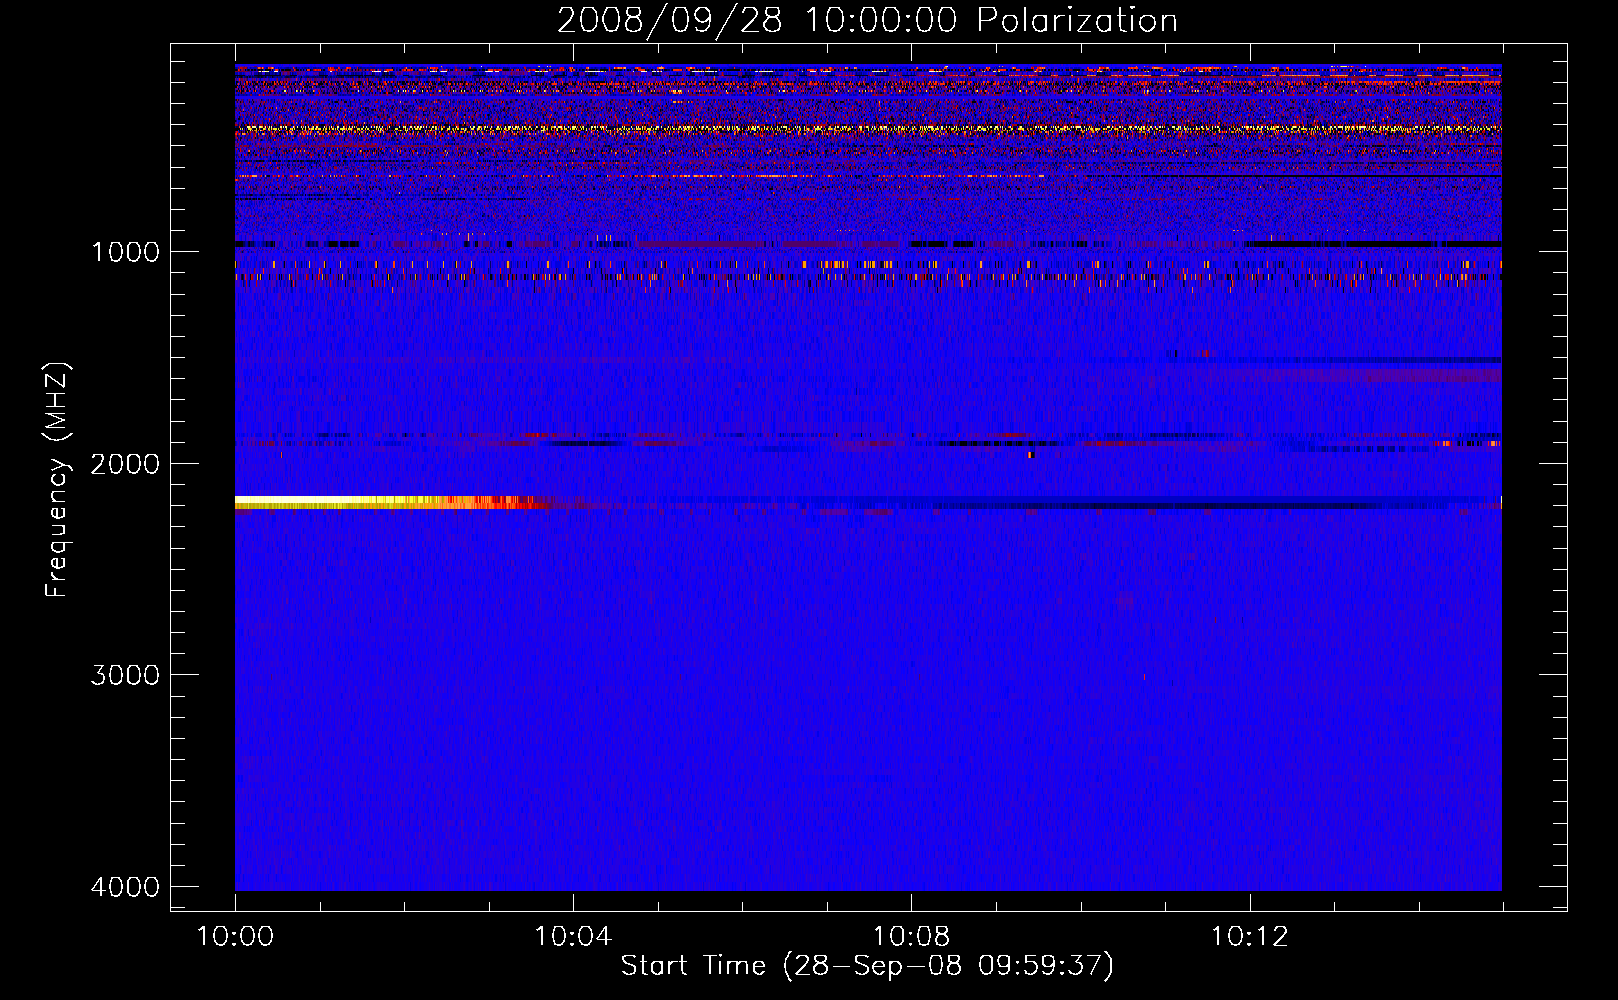Screen dimensions: 1618x1000
Task: Select the 4000 frequency tick label
Action: [x=125, y=887]
